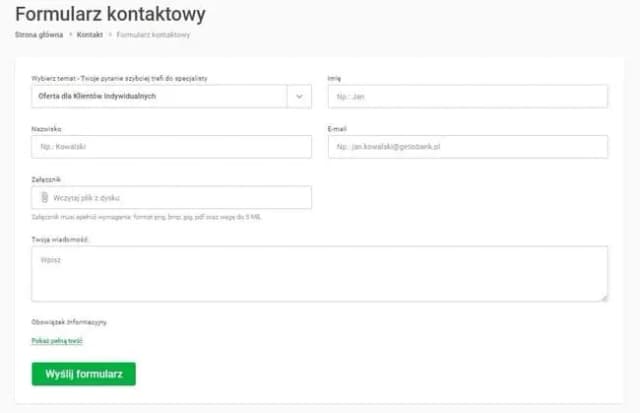Focus the 'Twoja wiadomość' message textarea

(x=319, y=273)
